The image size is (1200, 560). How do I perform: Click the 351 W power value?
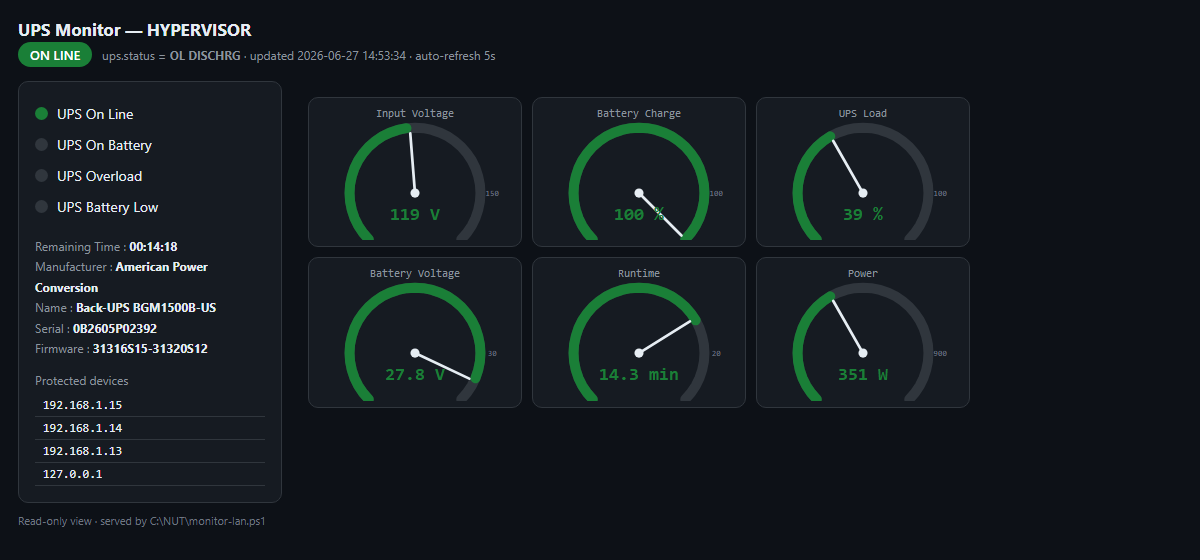(x=863, y=375)
